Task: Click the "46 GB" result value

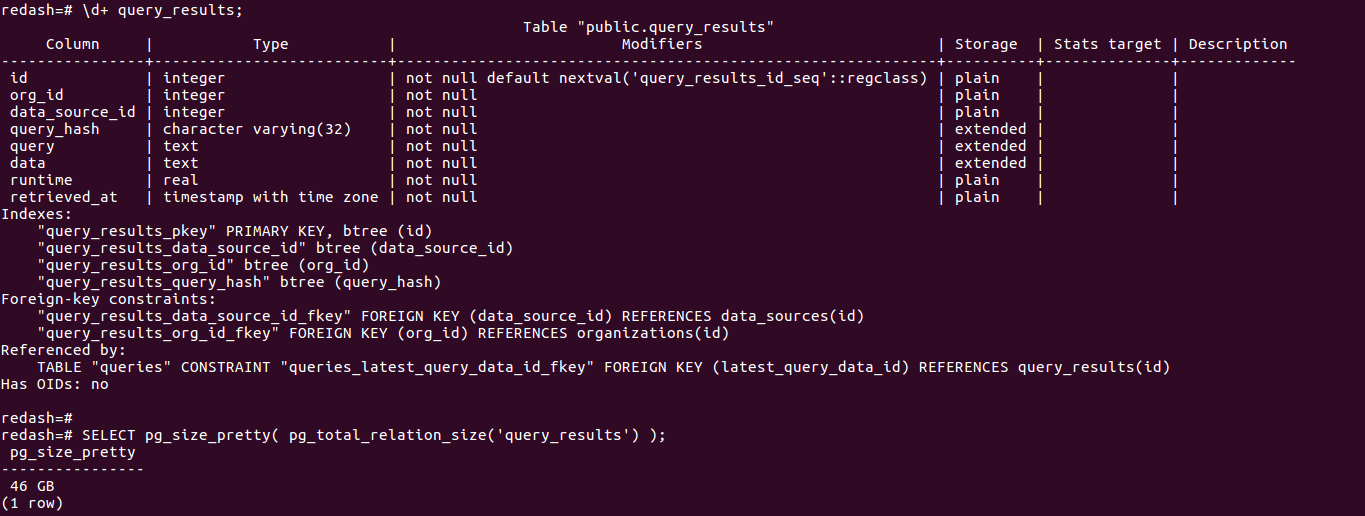Action: (x=32, y=486)
